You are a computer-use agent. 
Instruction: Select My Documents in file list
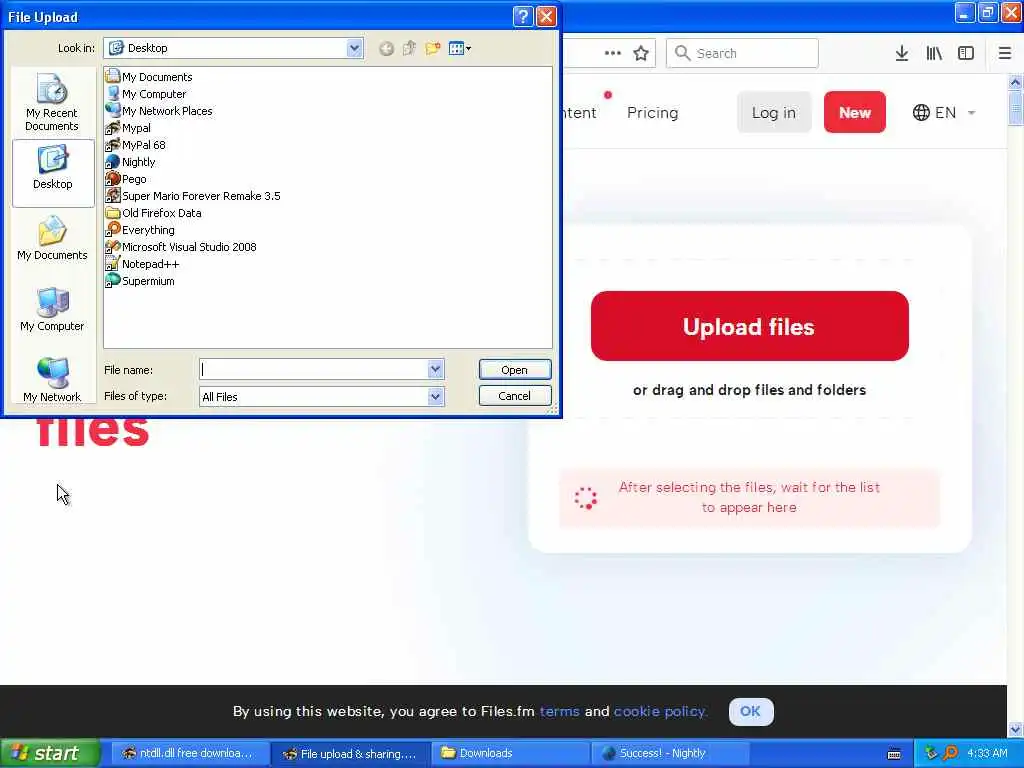pos(150,77)
